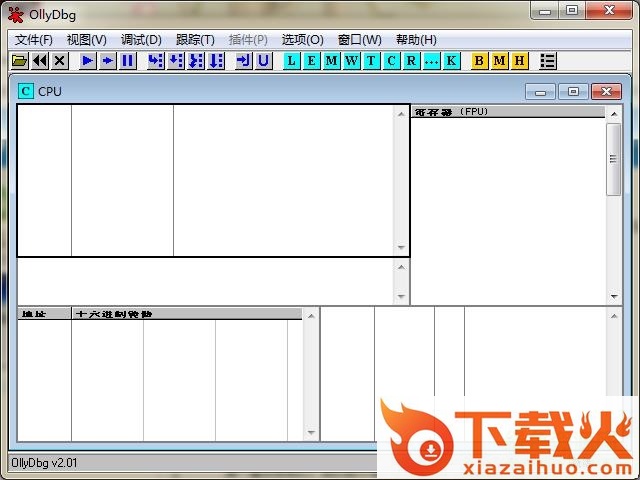Open Memory map with cyan M icon
Screen dimensions: 640x480
(x=331, y=61)
